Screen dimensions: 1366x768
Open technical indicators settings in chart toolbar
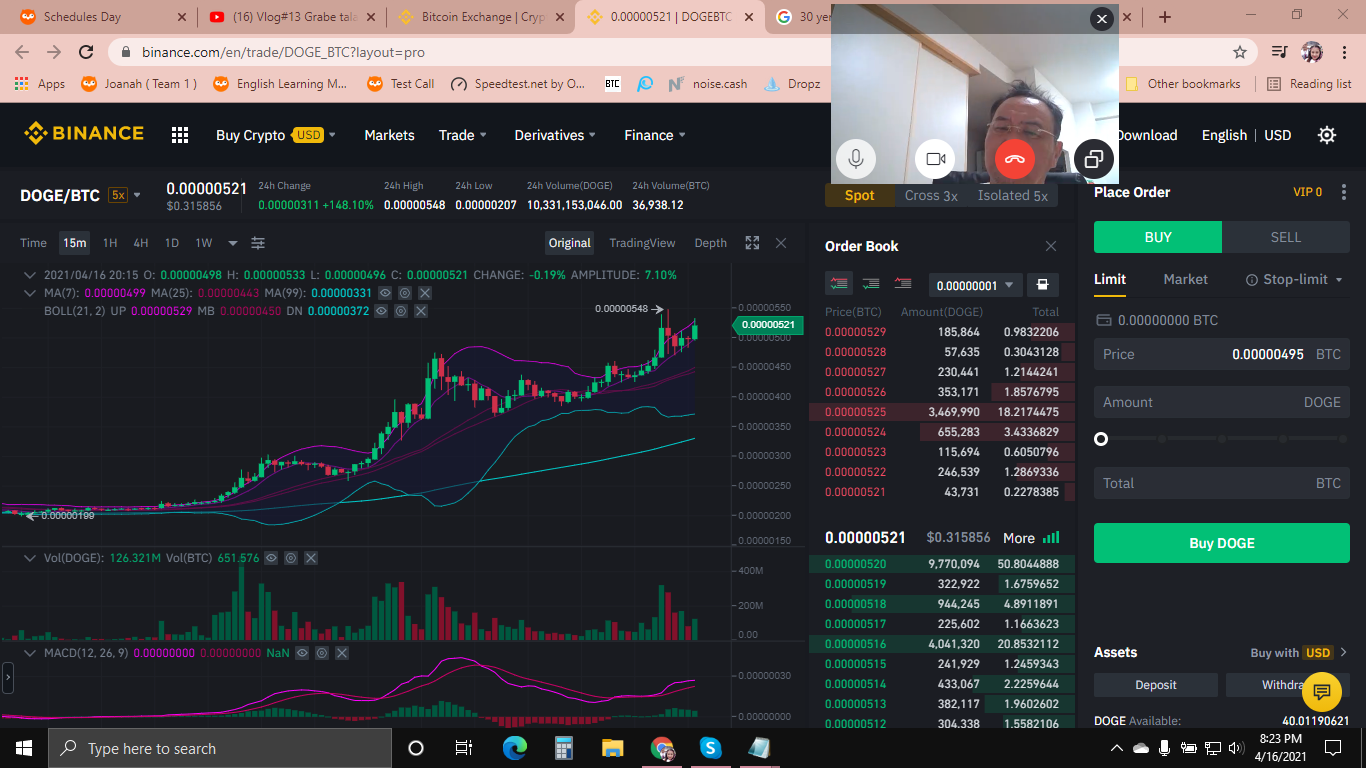(258, 243)
